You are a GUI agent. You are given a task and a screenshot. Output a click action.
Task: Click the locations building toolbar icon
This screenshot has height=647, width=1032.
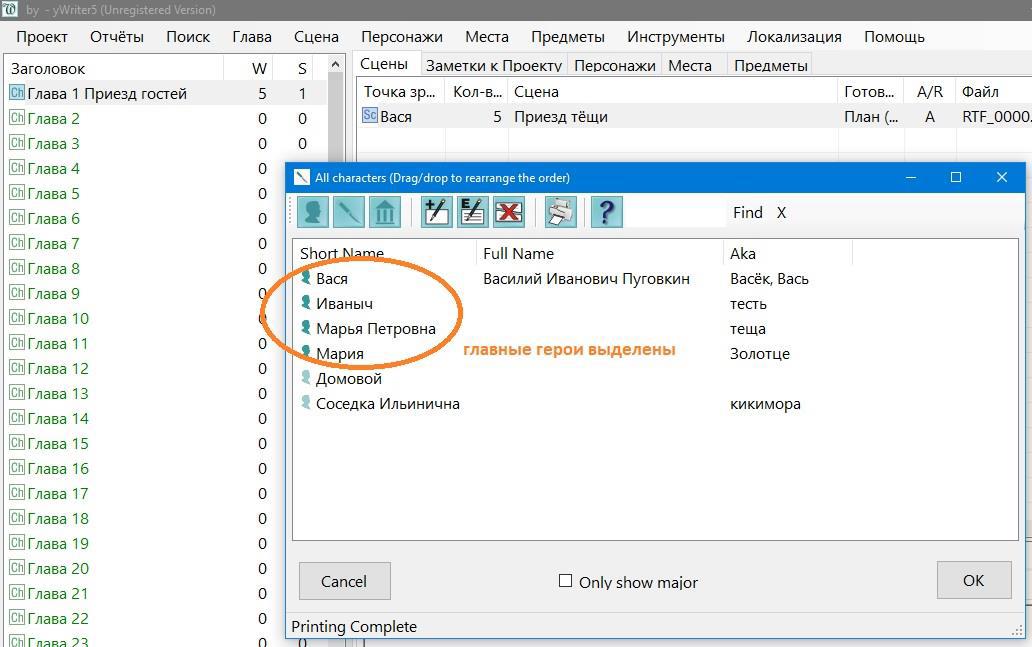(x=385, y=212)
